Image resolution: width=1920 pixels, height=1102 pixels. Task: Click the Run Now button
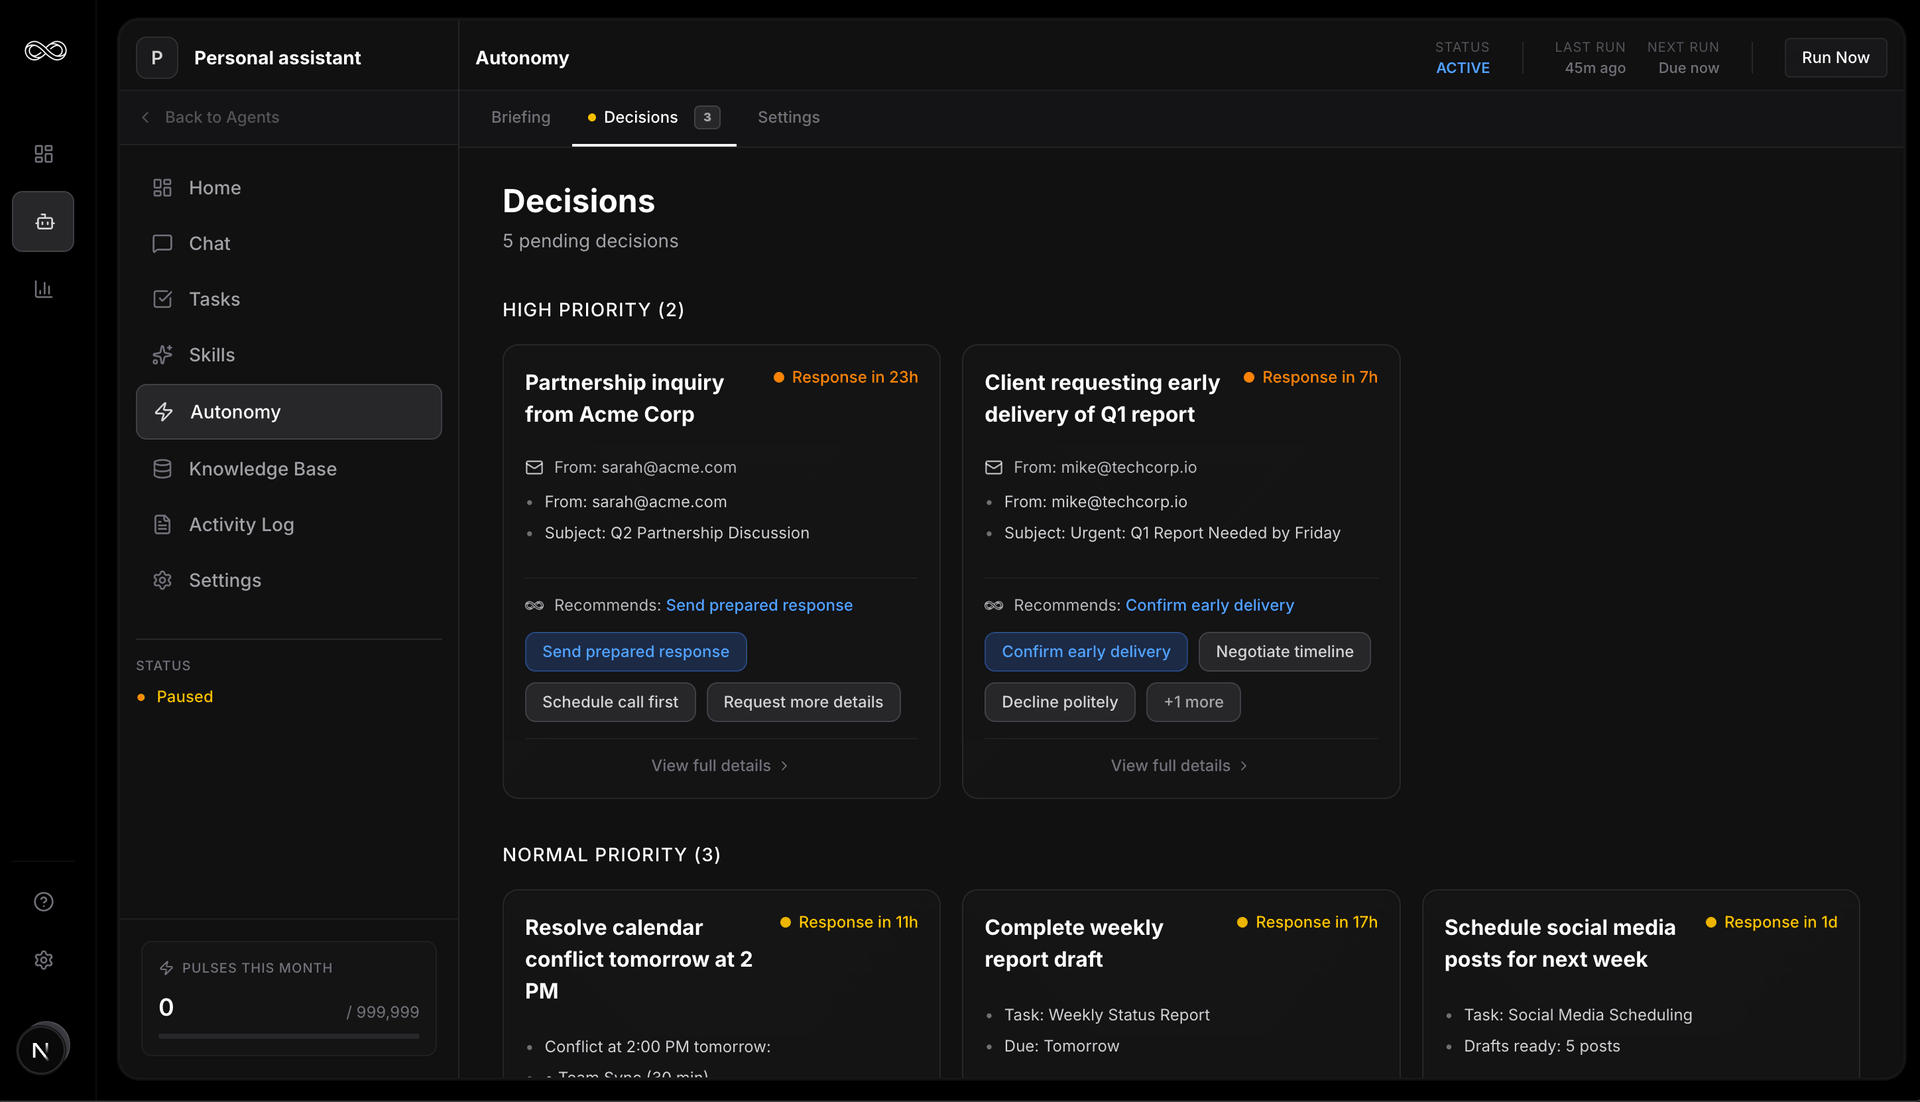tap(1835, 58)
